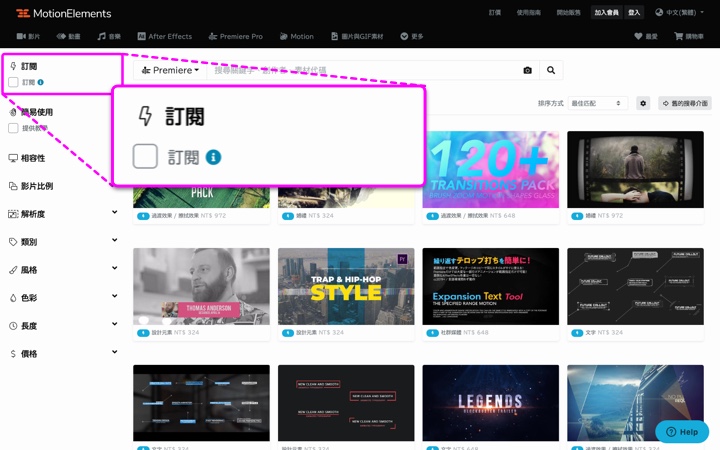Image resolution: width=720 pixels, height=450 pixels.
Task: Open the 最佳匹配 sort dropdown
Action: (x=597, y=103)
